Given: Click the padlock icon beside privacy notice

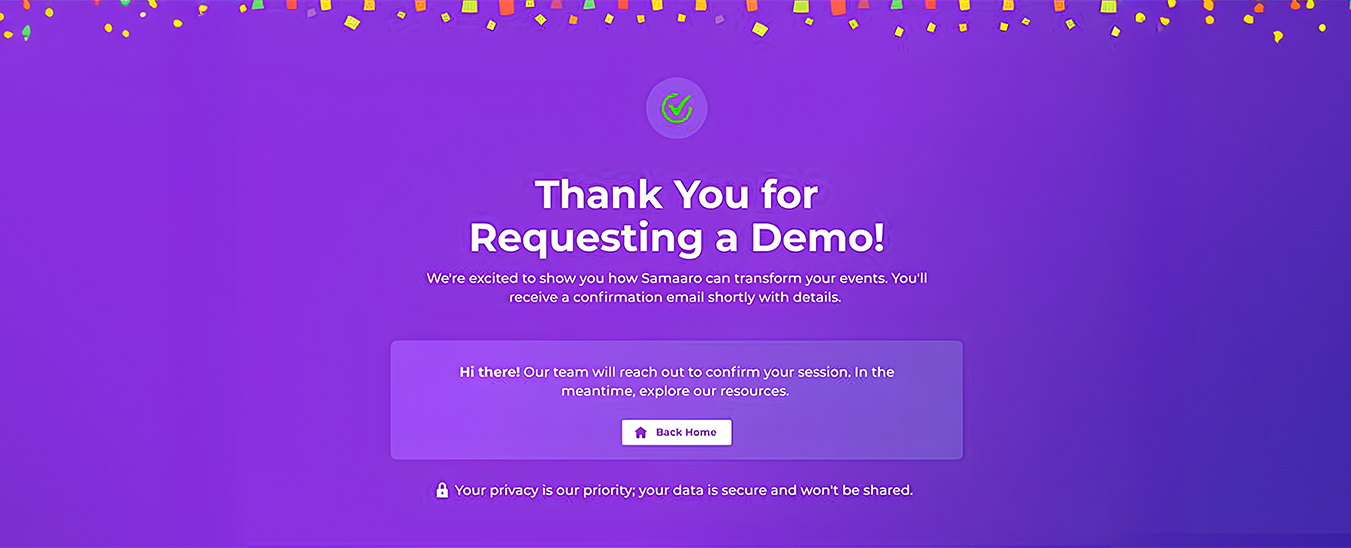Looking at the screenshot, I should [x=442, y=490].
